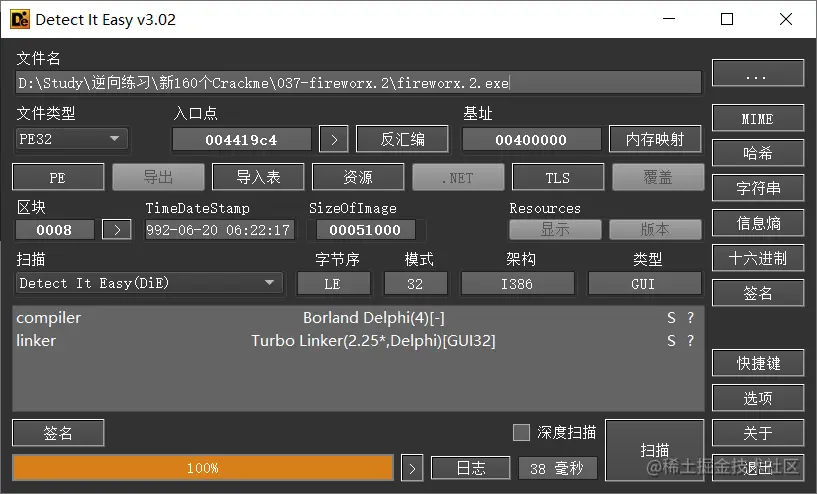The height and width of the screenshot is (494, 817).
Task: Click the sections count field 0008
Action: coord(55,230)
